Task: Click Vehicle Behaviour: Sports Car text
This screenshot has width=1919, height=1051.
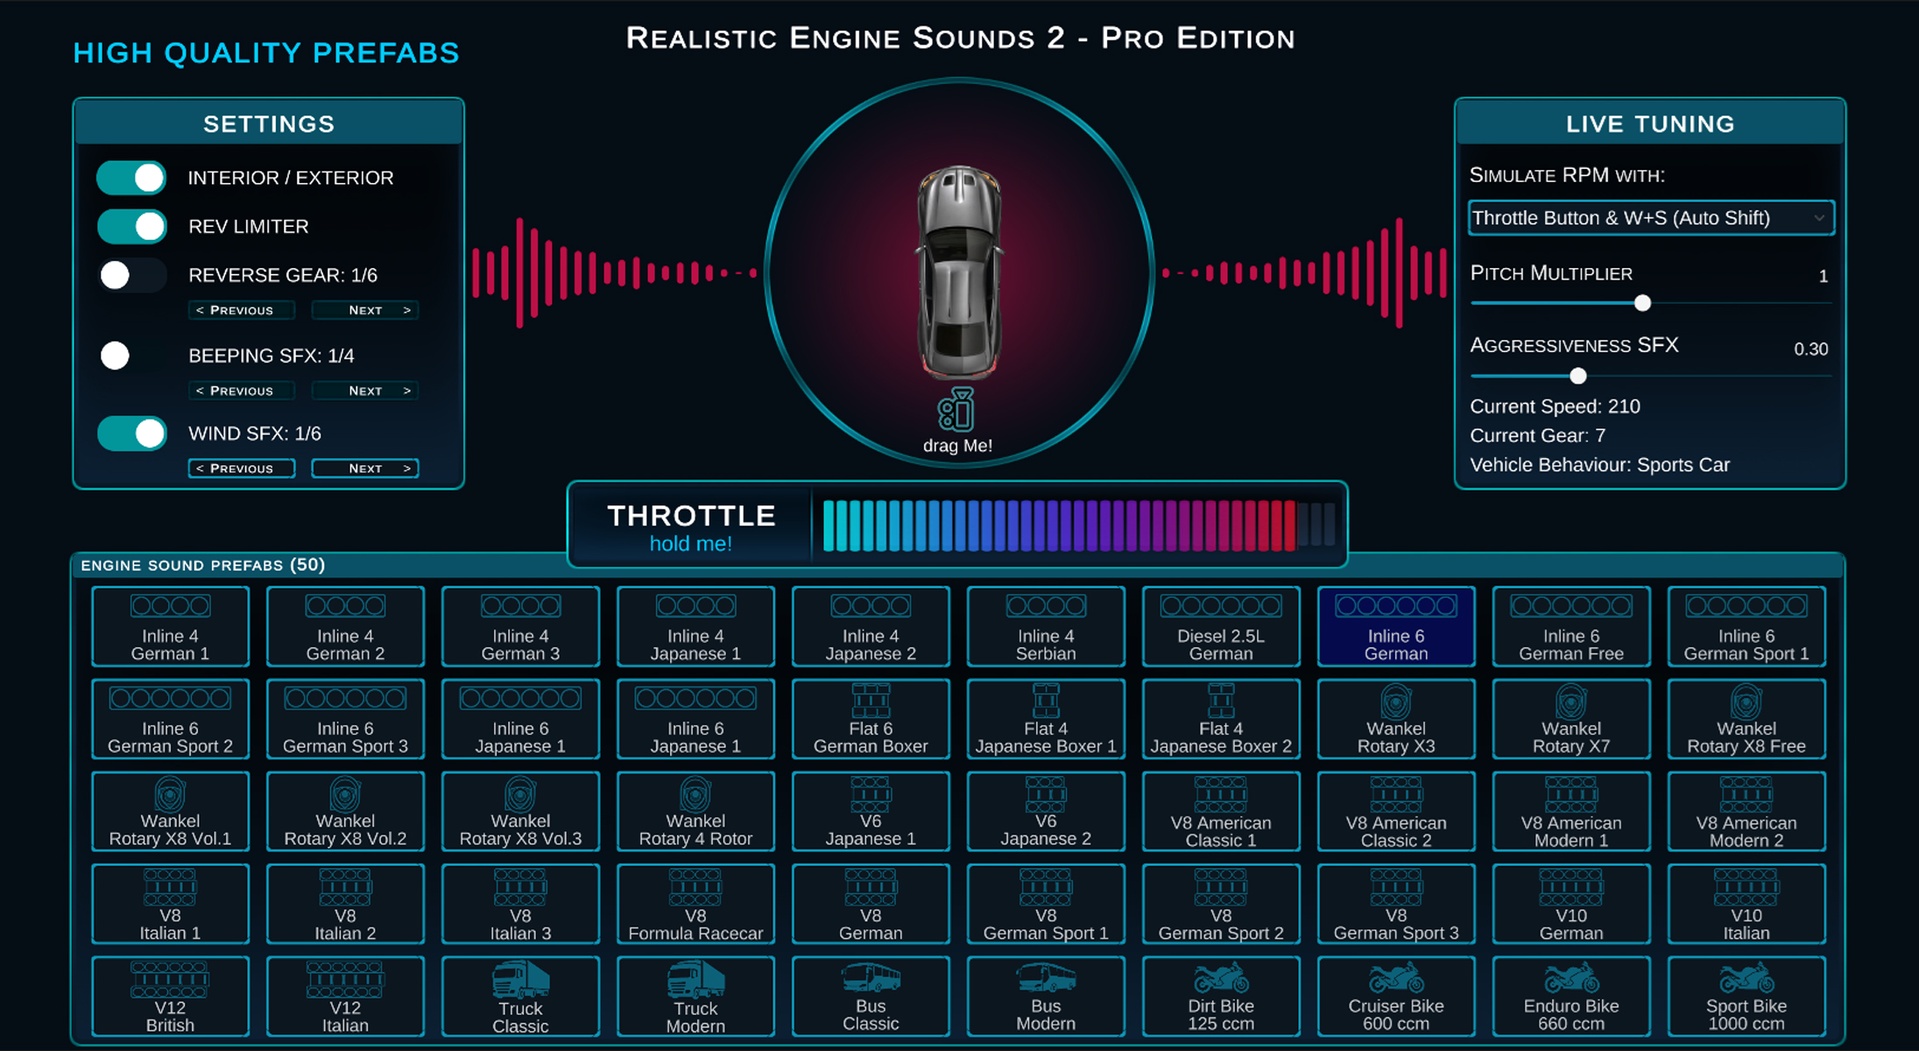Action: click(x=1600, y=465)
